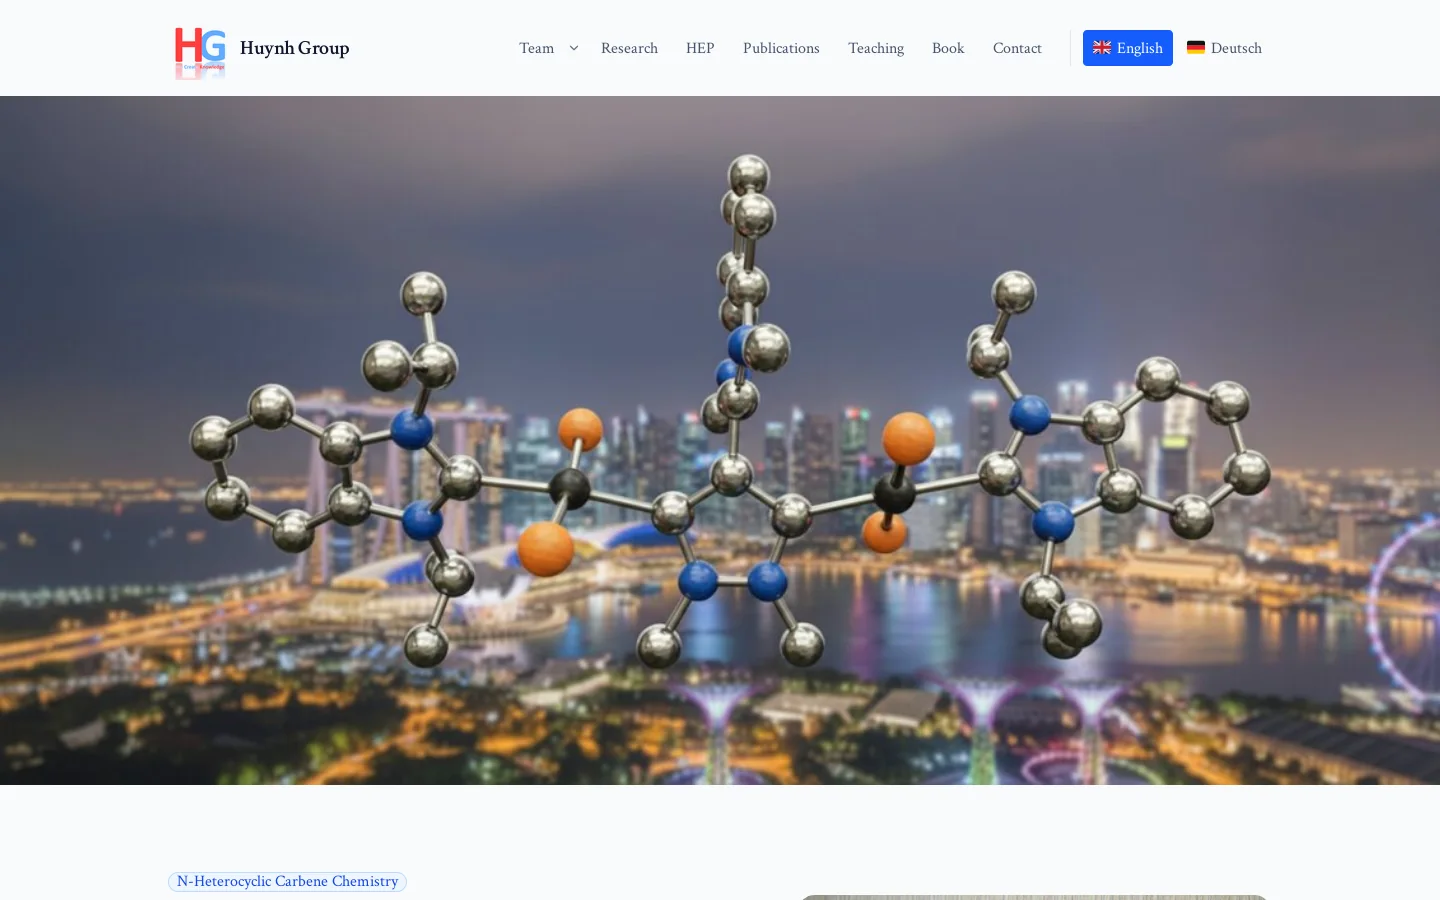The image size is (1440, 900).
Task: Go to the Research page
Action: 629,48
